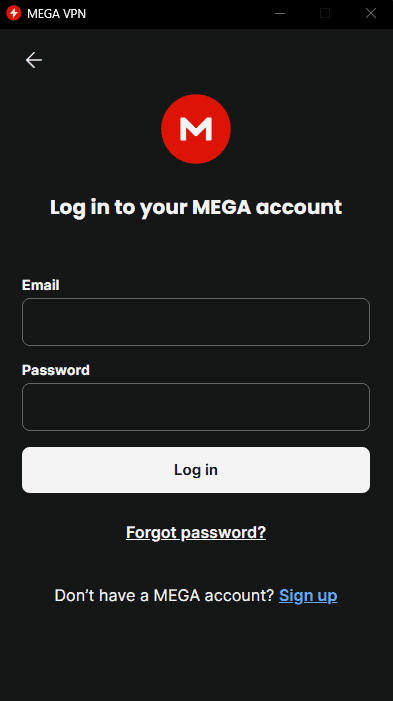393x701 pixels.
Task: Click the white Log in button
Action: (196, 470)
